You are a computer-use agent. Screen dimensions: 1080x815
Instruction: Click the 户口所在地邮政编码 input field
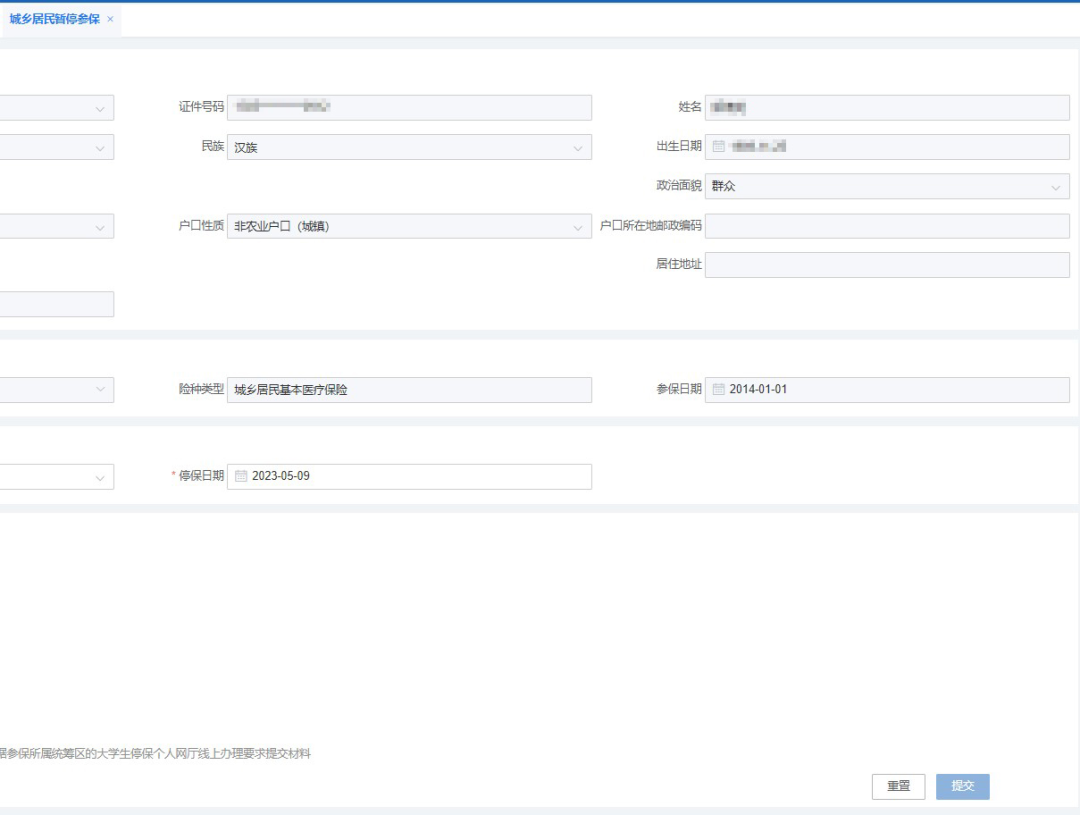pyautogui.click(x=887, y=226)
